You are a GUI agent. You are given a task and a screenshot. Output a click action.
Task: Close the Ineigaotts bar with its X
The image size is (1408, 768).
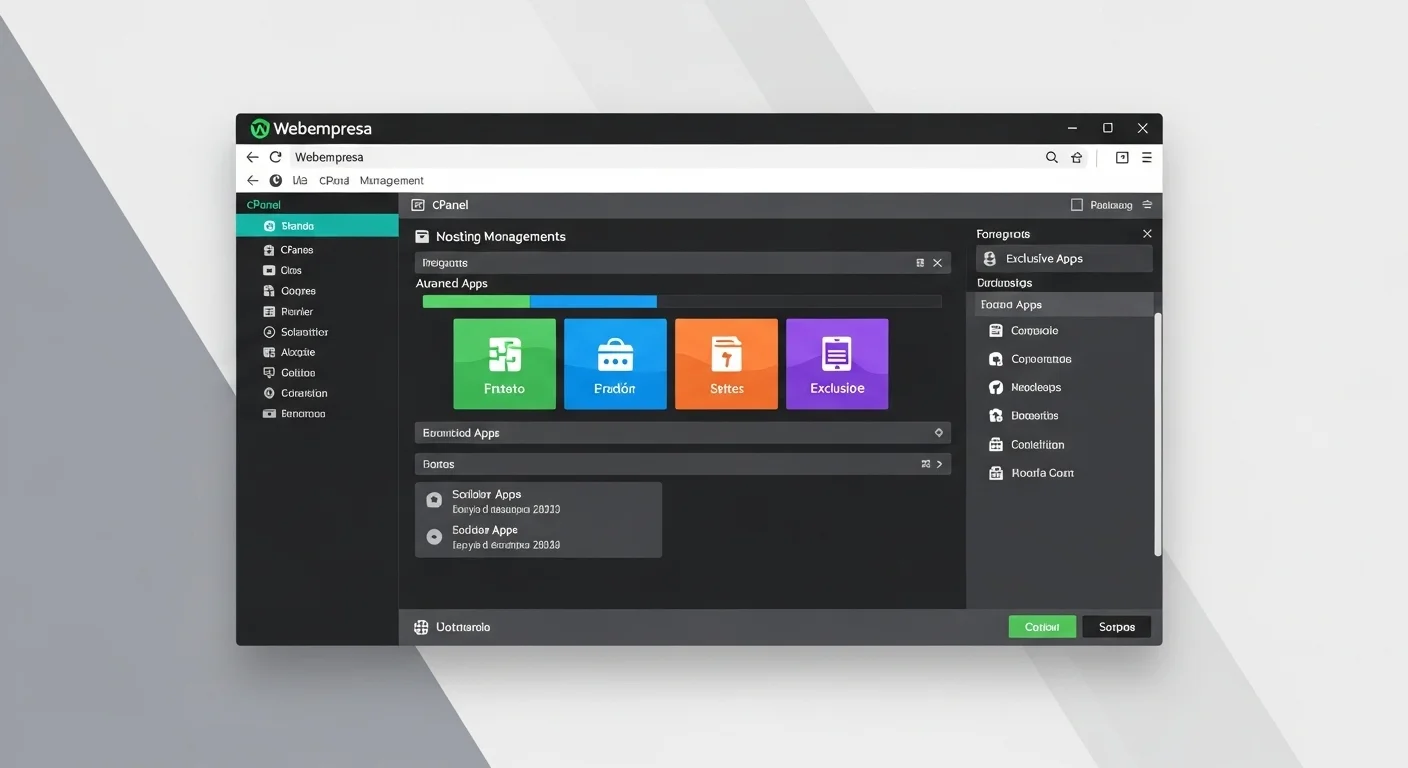point(937,263)
